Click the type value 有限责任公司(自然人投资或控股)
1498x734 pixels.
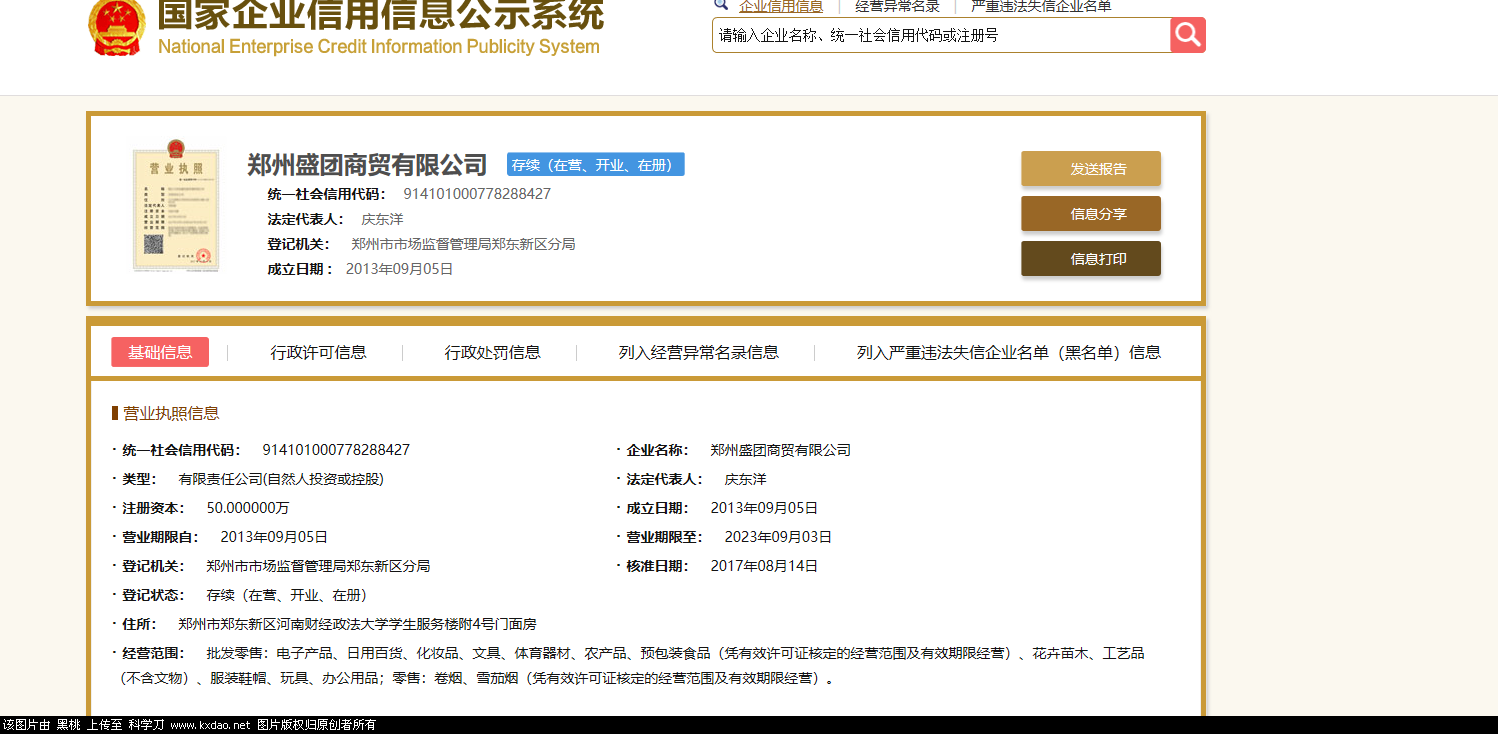pos(281,479)
